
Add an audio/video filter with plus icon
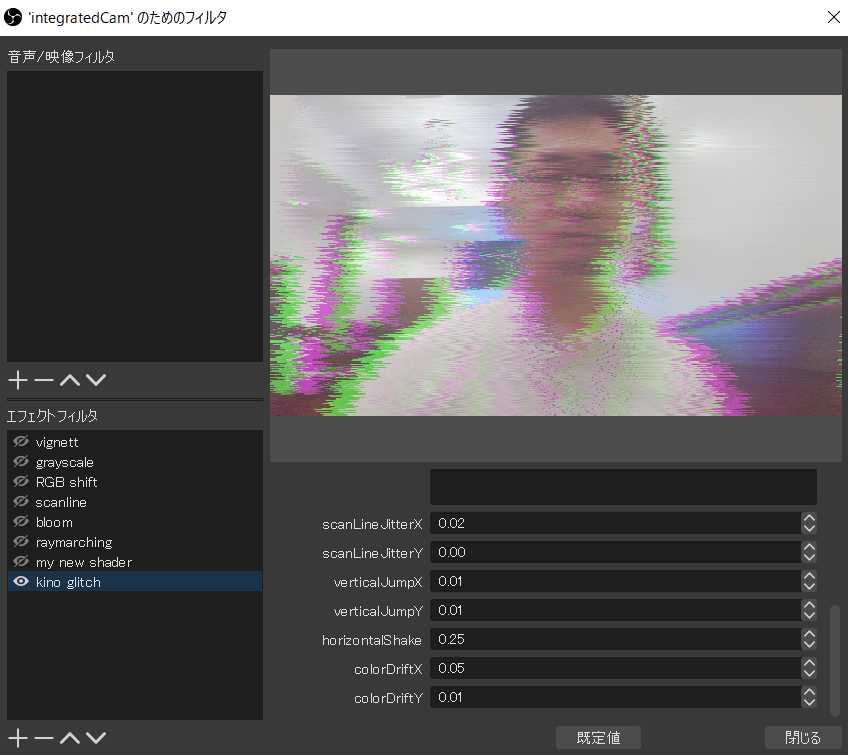[16, 380]
